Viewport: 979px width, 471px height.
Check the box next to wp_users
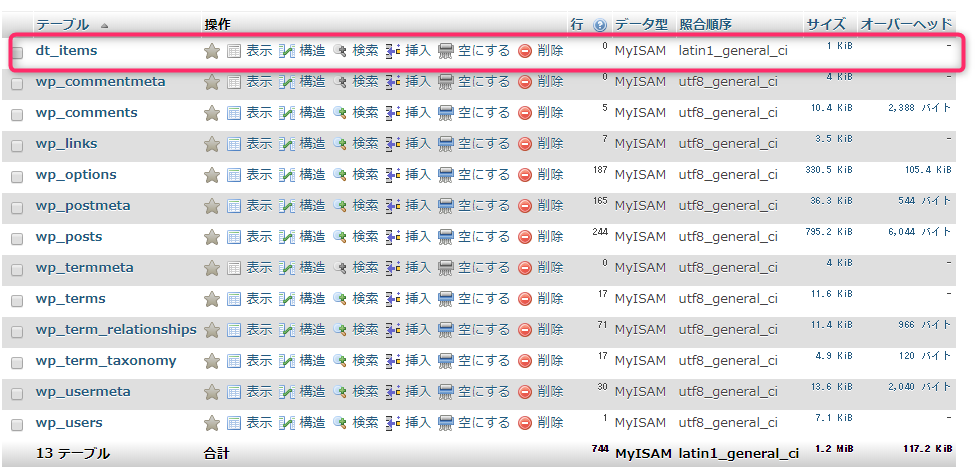[17, 424]
